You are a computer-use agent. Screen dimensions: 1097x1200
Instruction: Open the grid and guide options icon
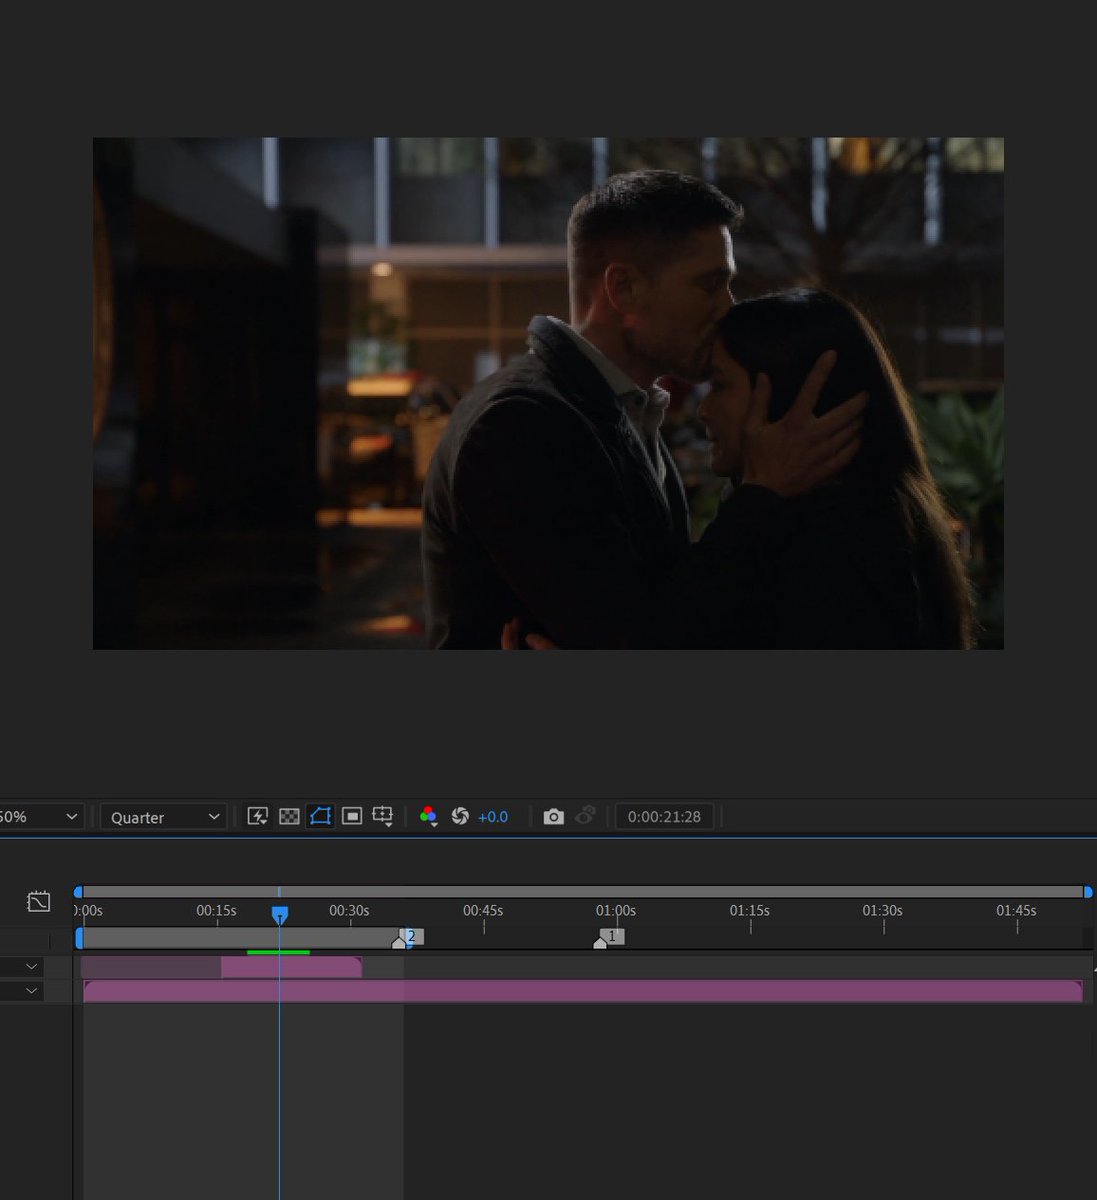(x=383, y=816)
